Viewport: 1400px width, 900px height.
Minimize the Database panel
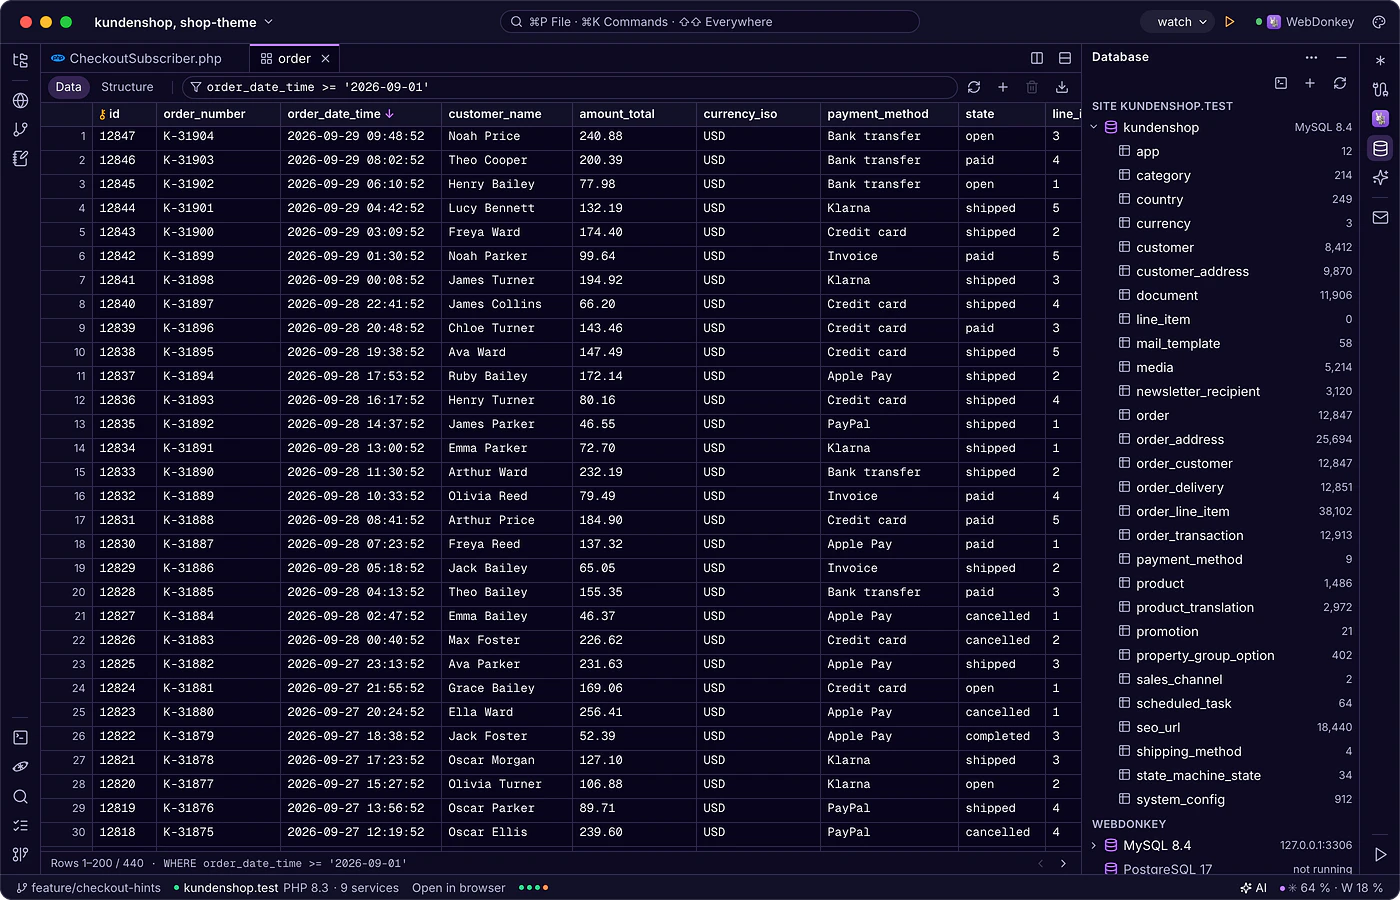click(x=1341, y=57)
